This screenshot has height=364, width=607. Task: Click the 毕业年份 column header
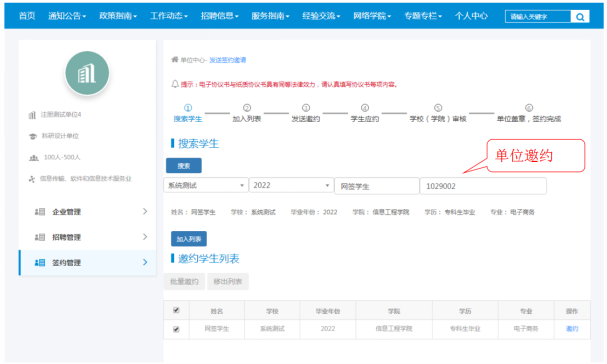[x=328, y=311]
